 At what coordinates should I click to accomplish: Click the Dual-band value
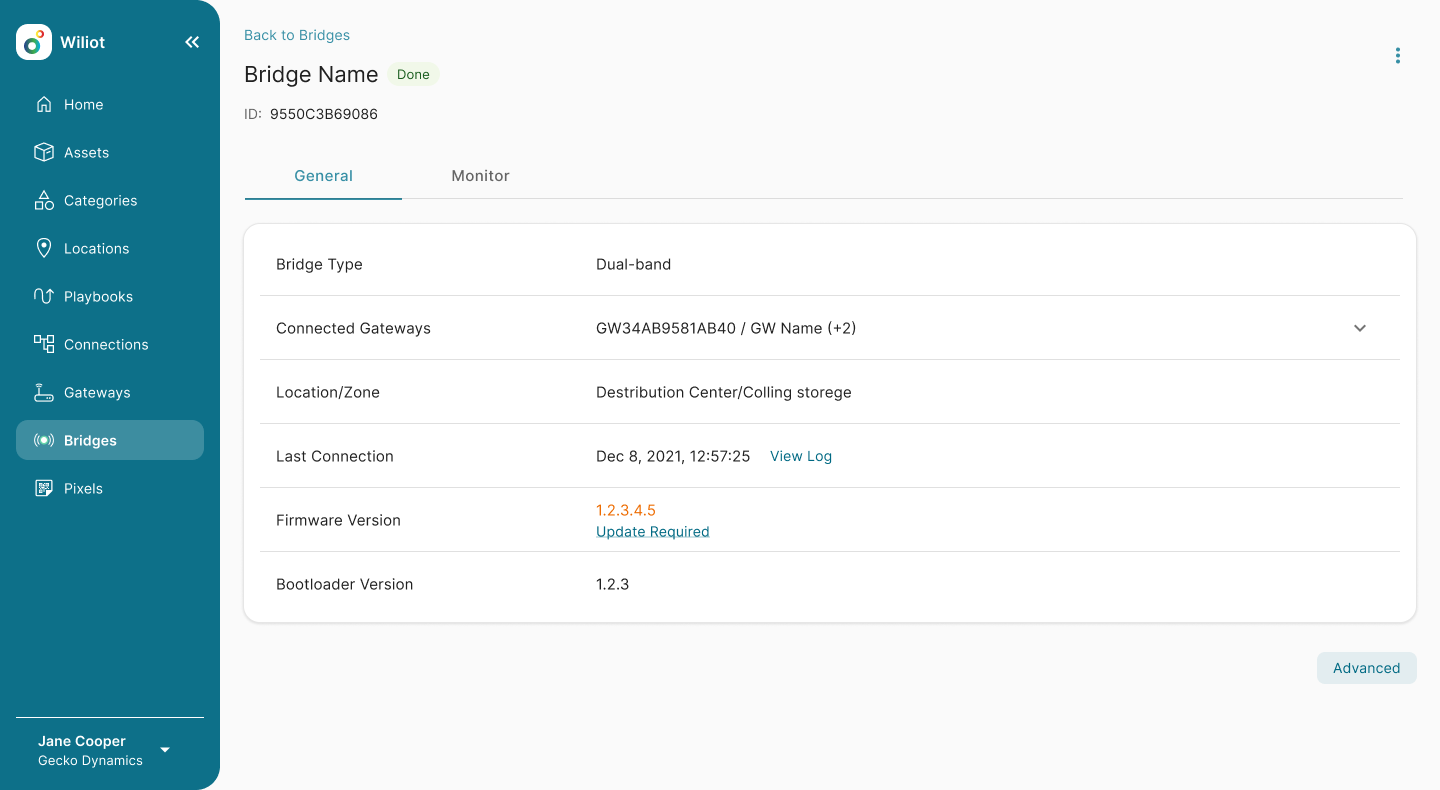point(634,264)
